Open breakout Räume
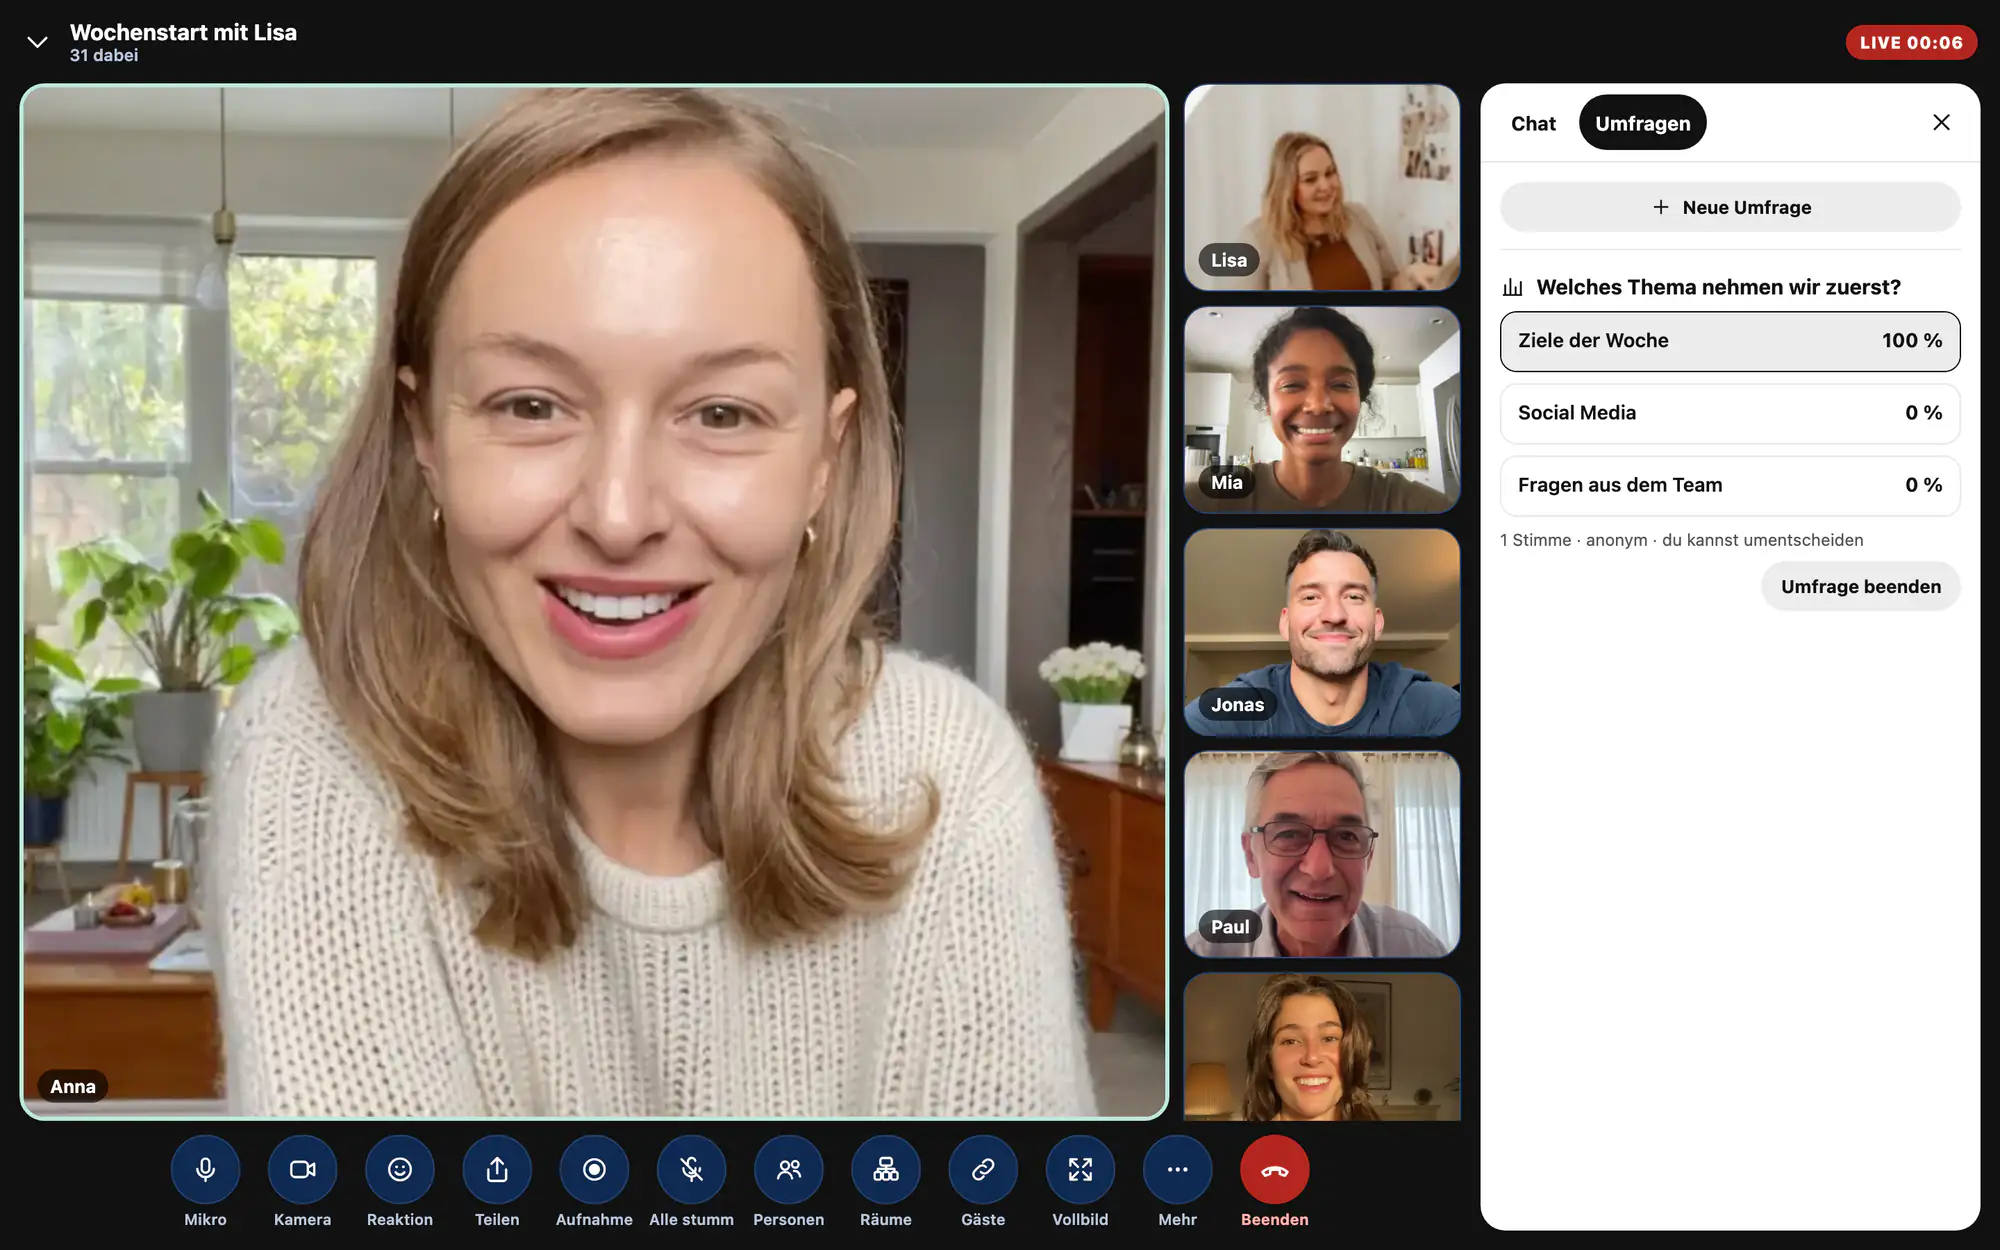 [x=886, y=1169]
